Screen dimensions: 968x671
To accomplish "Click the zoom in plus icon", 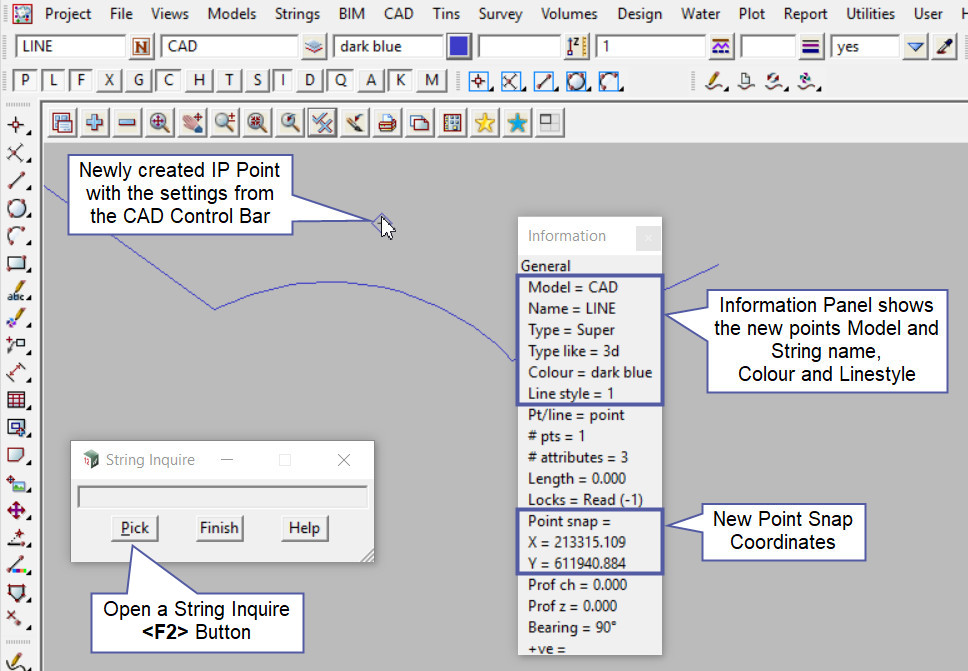I will pos(95,123).
